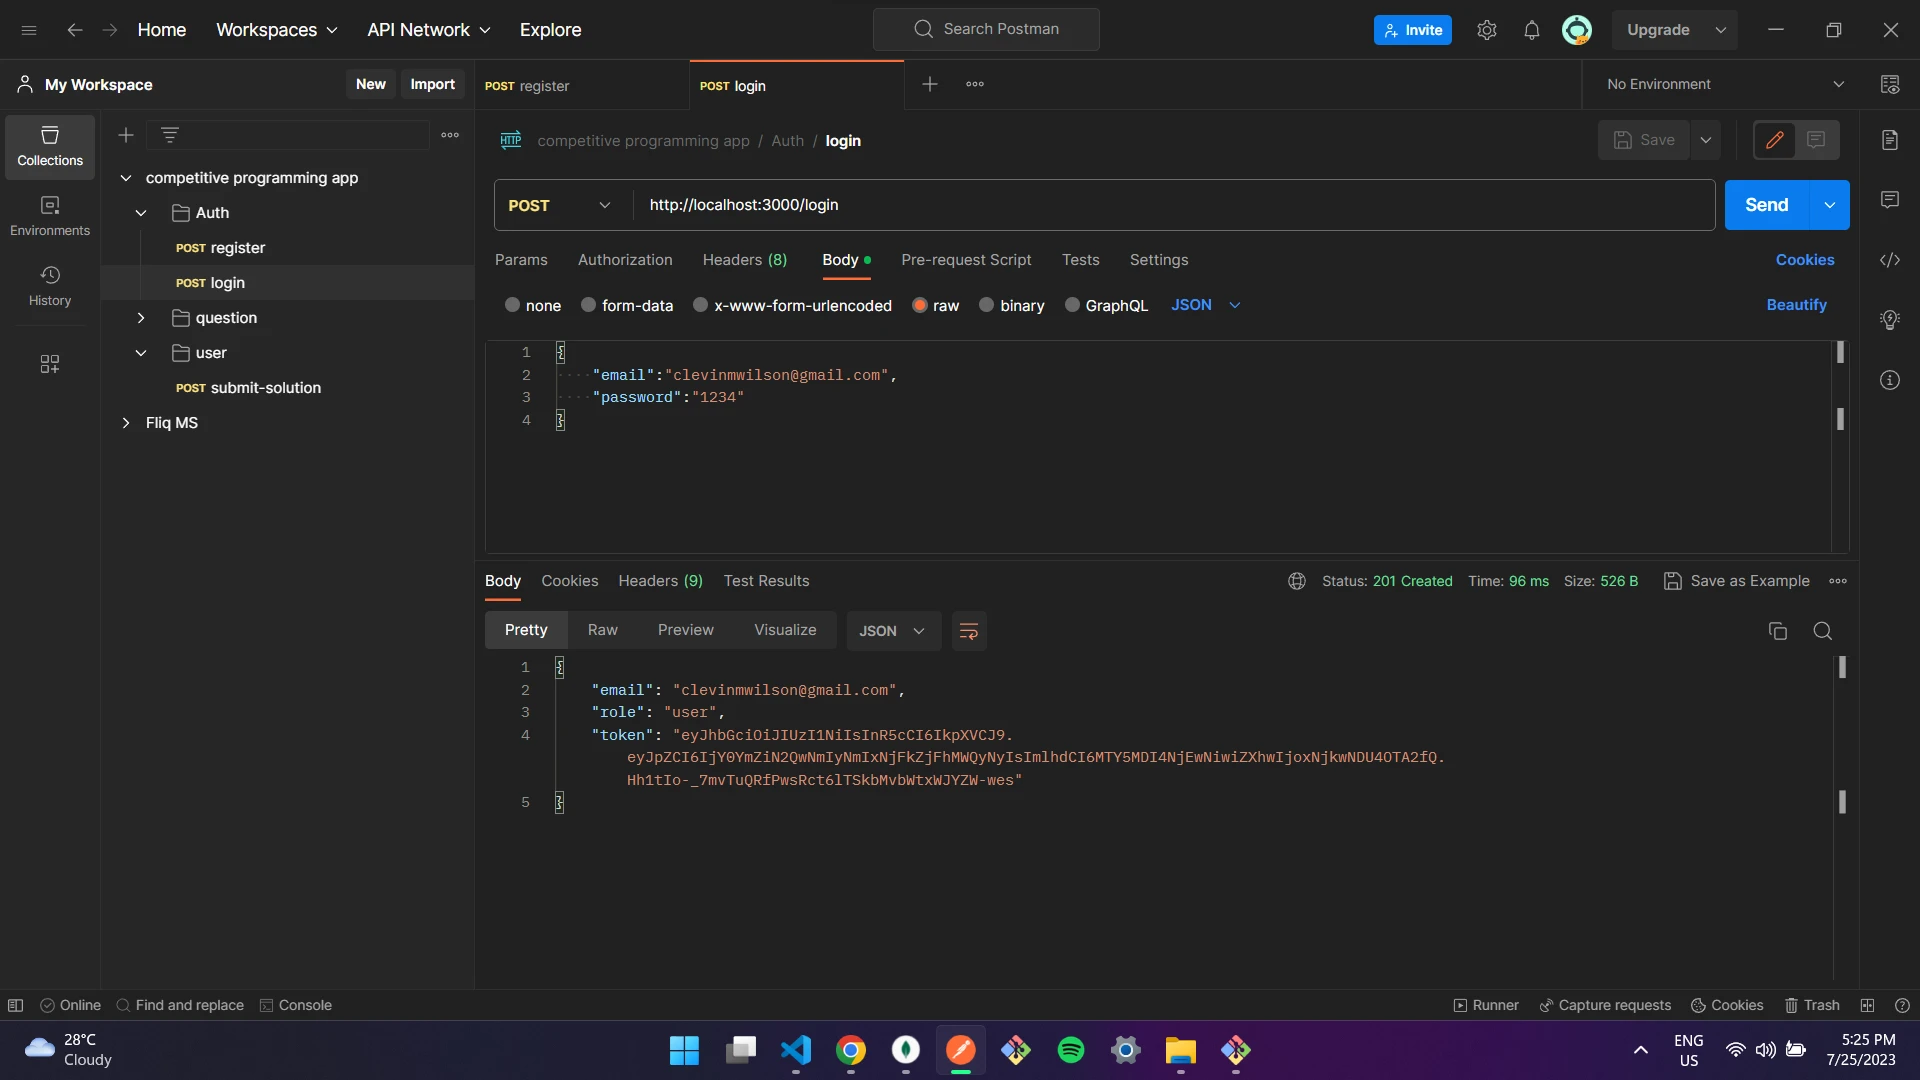This screenshot has width=1920, height=1080.
Task: Open the request body JSON format dropdown
Action: [1206, 305]
